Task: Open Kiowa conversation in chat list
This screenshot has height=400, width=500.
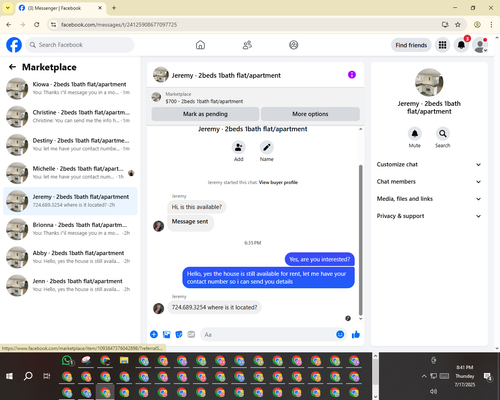Action: pyautogui.click(x=70, y=88)
